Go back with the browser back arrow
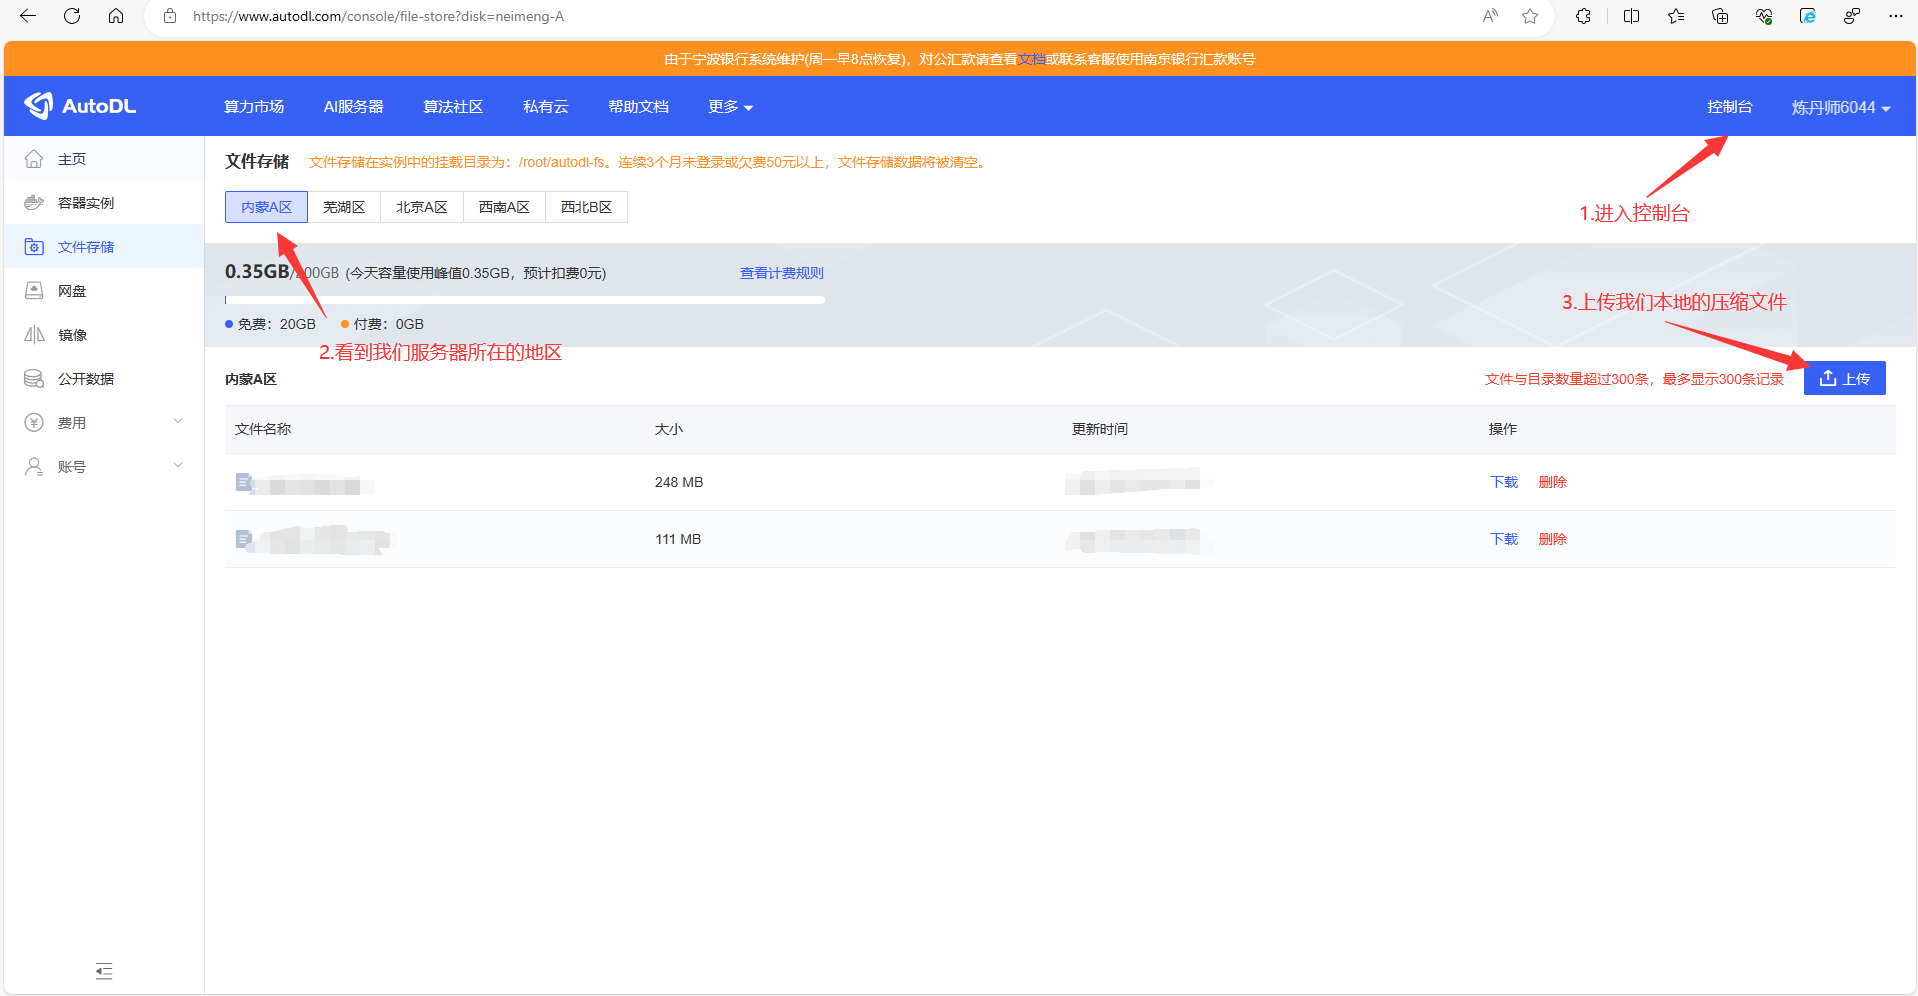The width and height of the screenshot is (1918, 996). point(28,16)
